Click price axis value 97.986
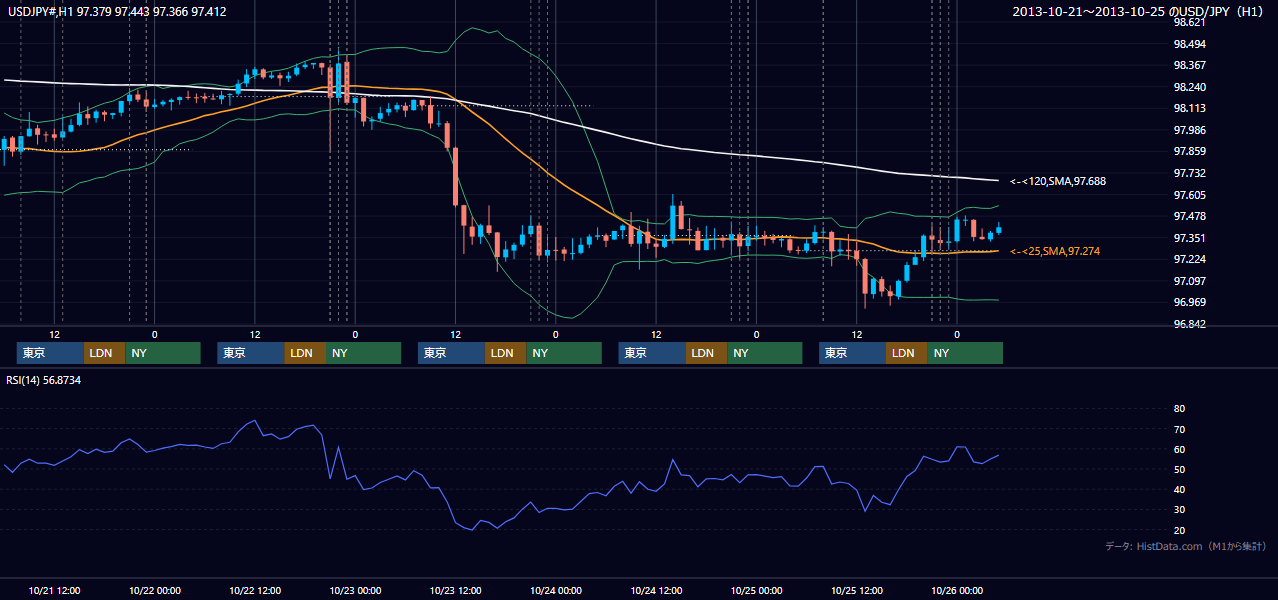 [x=1189, y=130]
